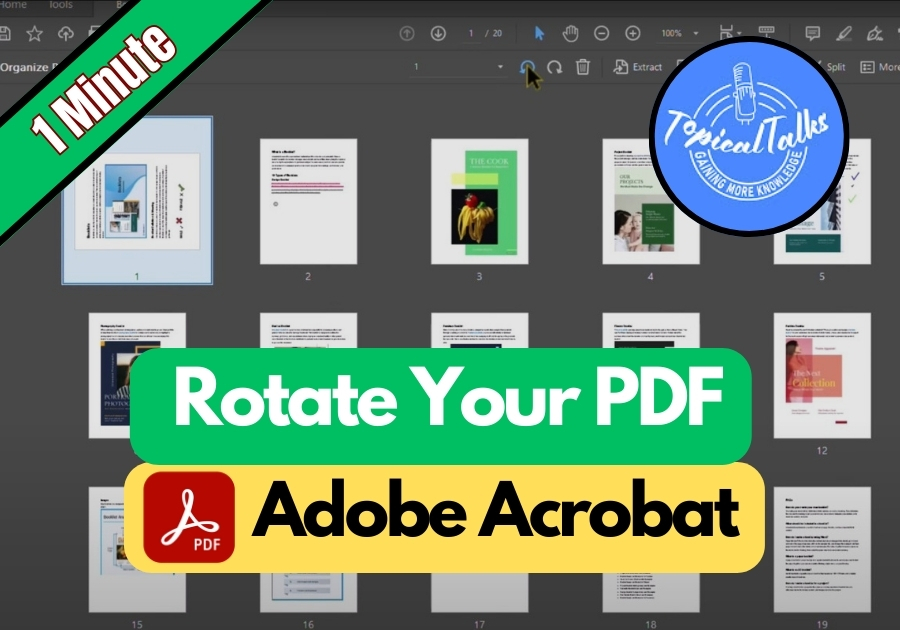900x630 pixels.
Task: Click the Split button
Action: pyautogui.click(x=835, y=67)
